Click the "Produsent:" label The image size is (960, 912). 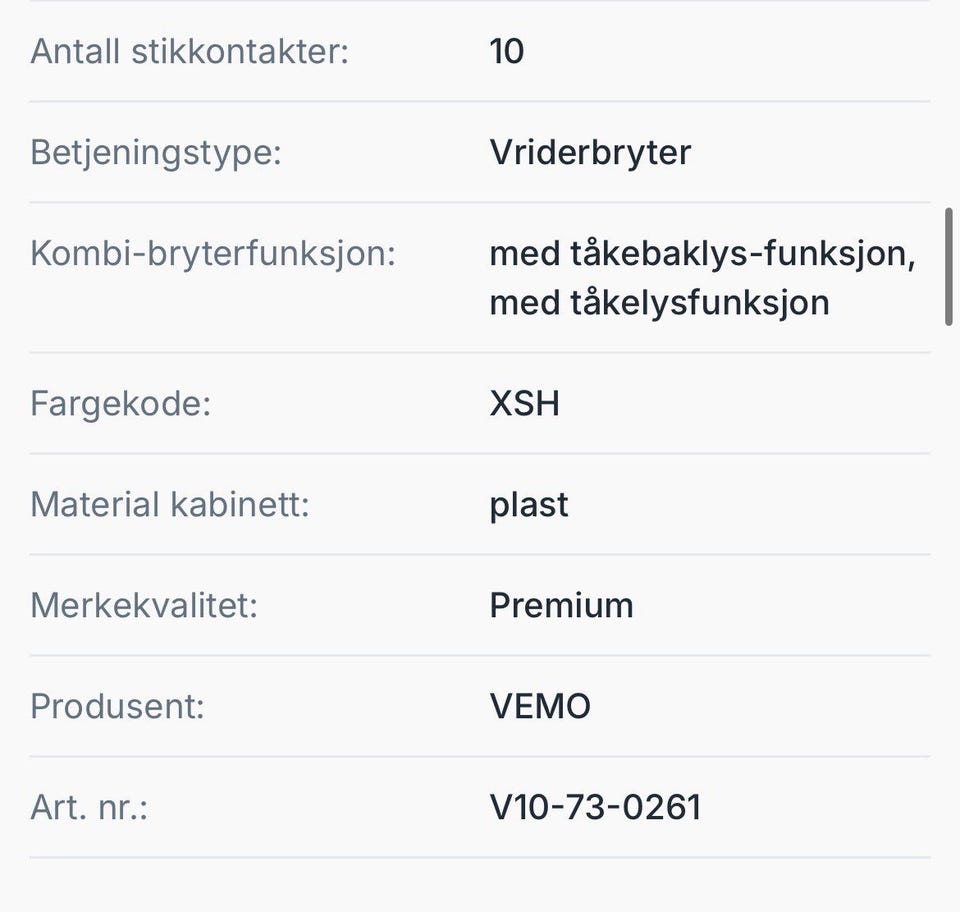pos(117,706)
